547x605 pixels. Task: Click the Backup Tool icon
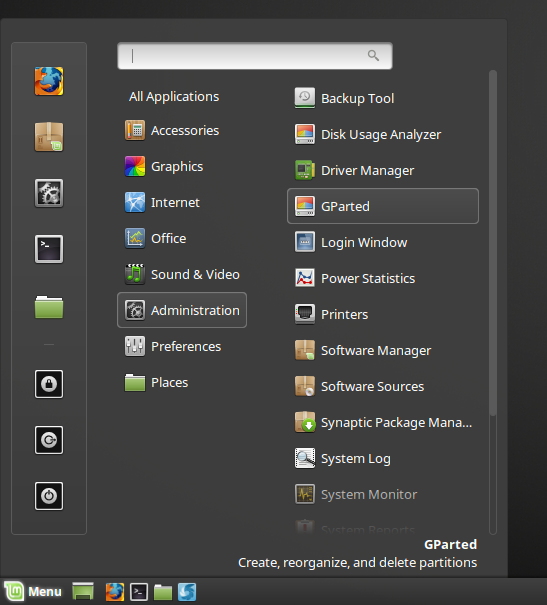point(305,98)
